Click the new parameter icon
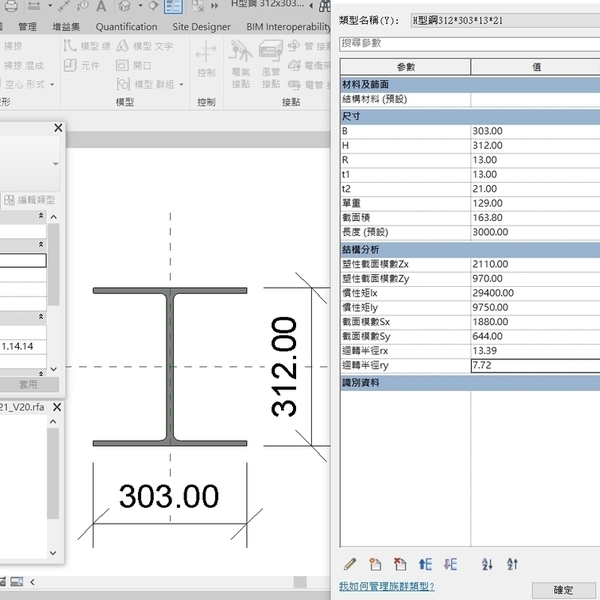Screen dimensions: 600x600 (375, 564)
